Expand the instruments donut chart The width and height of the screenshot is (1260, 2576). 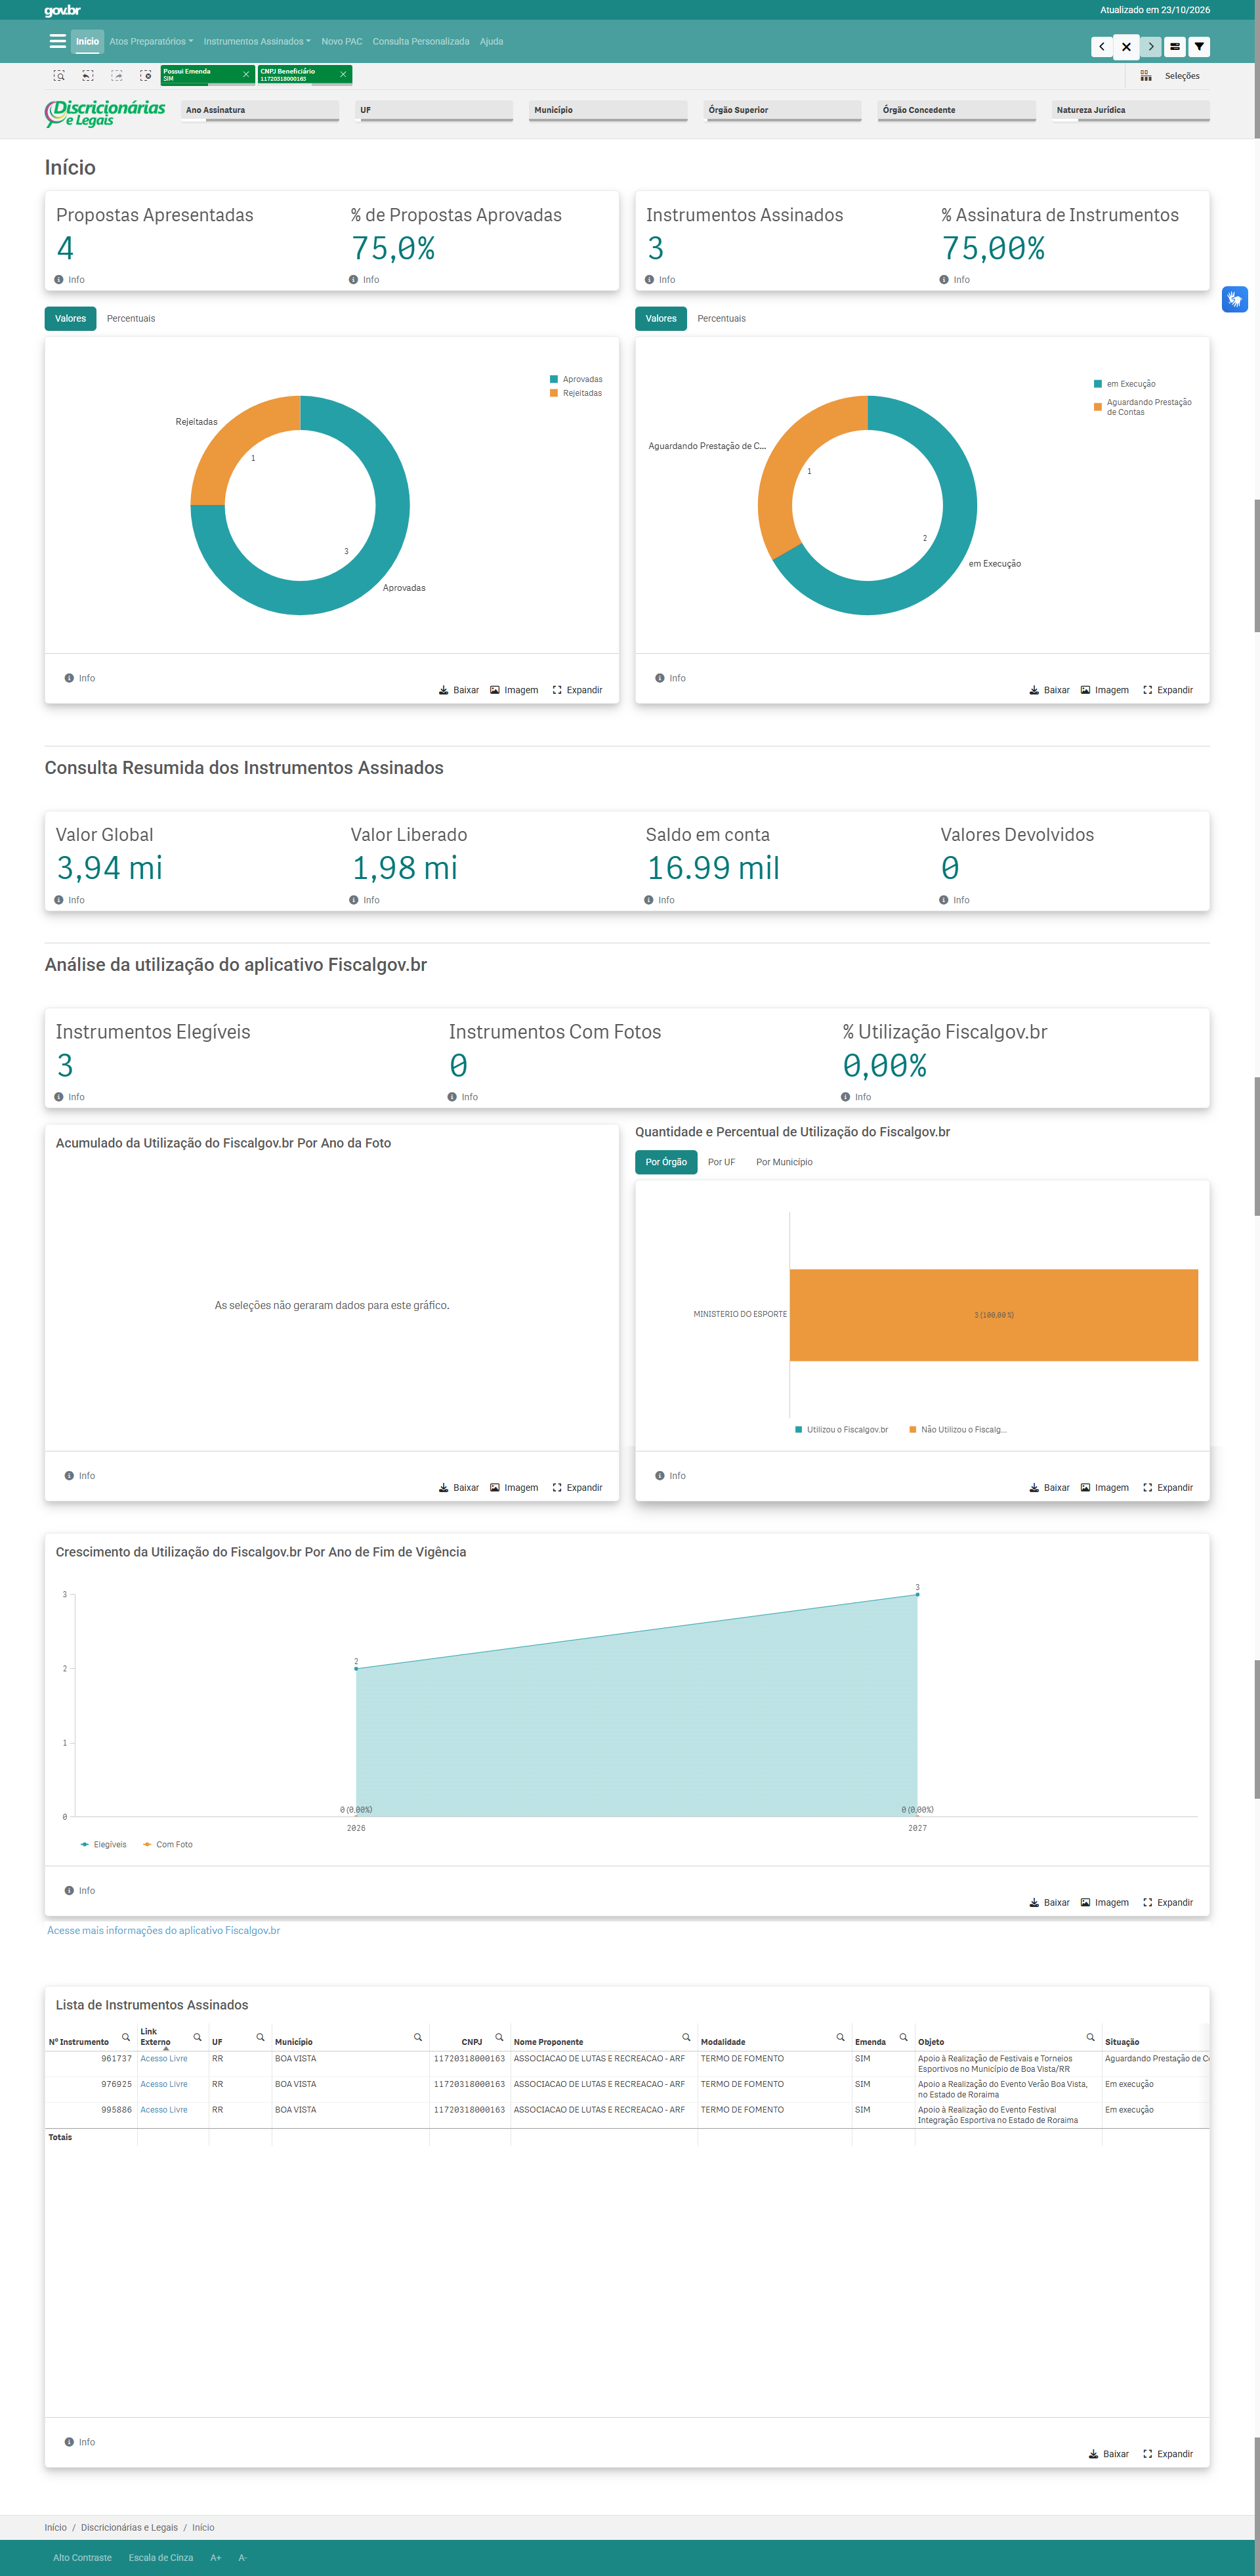[1168, 690]
